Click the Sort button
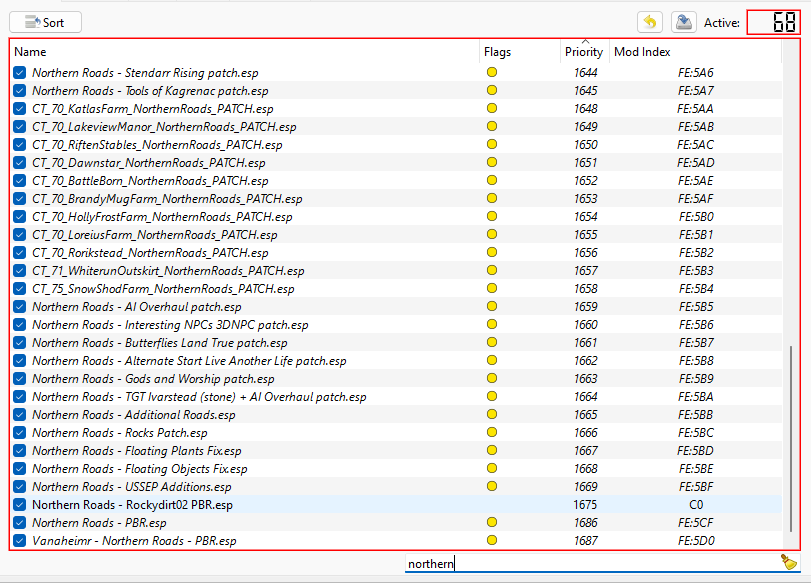The image size is (811, 583). coord(46,22)
